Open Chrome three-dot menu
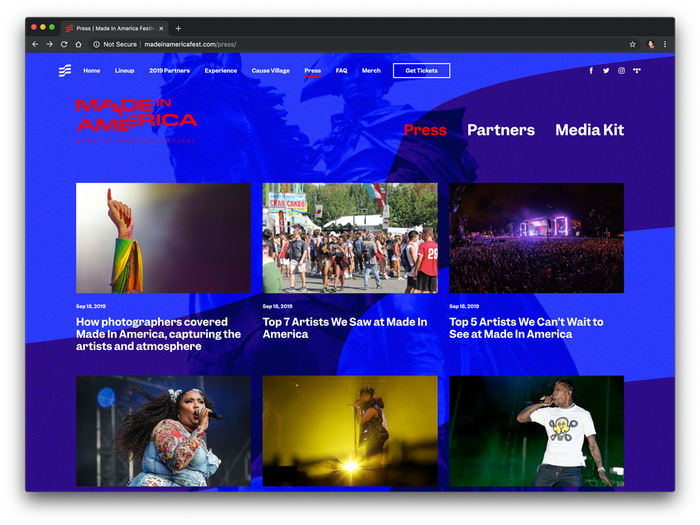Image resolution: width=700 pixels, height=525 pixels. click(x=665, y=44)
